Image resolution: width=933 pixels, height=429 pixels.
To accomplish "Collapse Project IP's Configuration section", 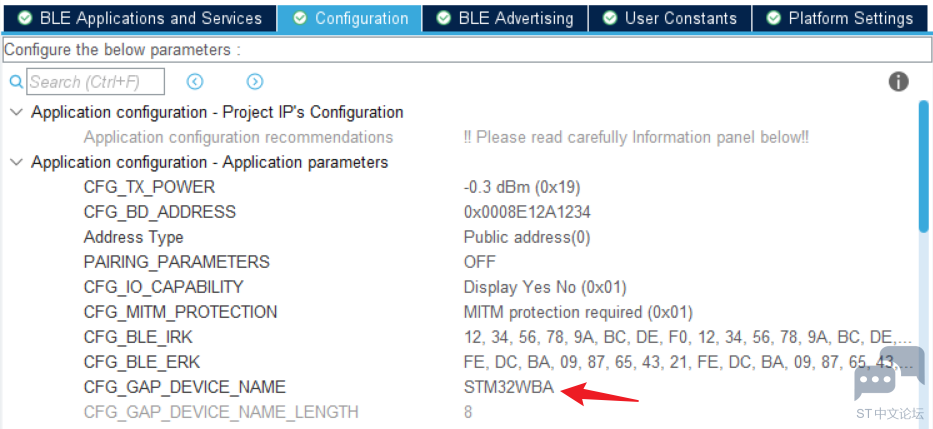I will 18,112.
